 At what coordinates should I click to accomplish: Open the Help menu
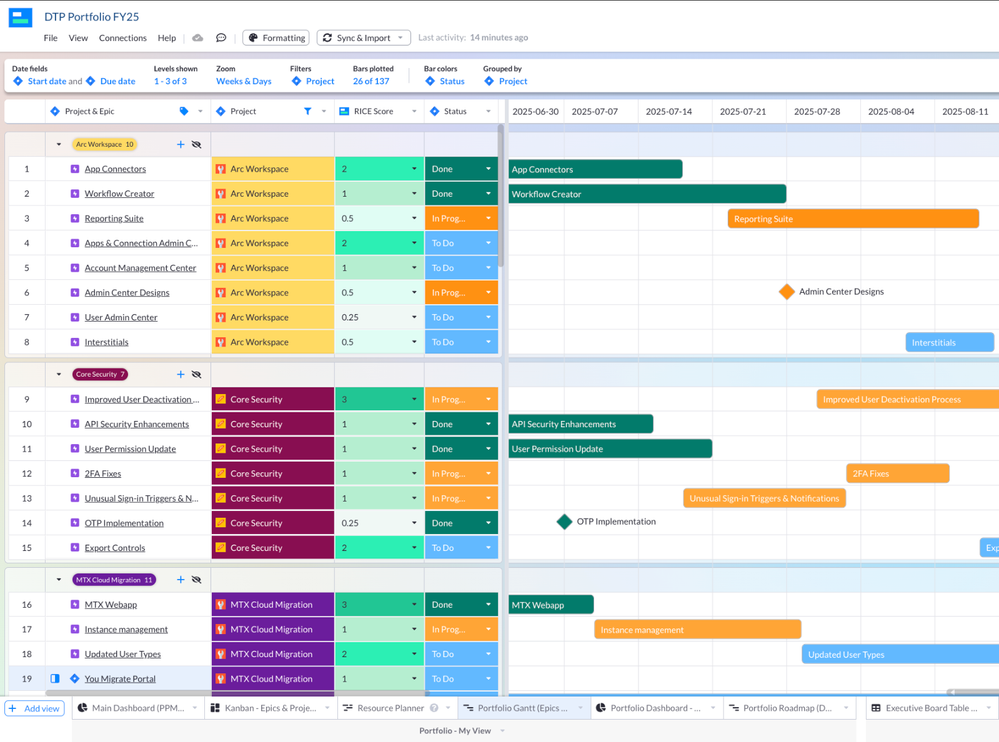click(x=167, y=38)
